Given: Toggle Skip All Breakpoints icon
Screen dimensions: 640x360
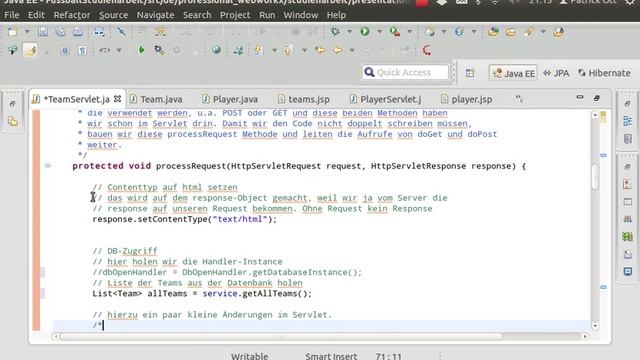Looking at the screenshot, I should [121, 32].
